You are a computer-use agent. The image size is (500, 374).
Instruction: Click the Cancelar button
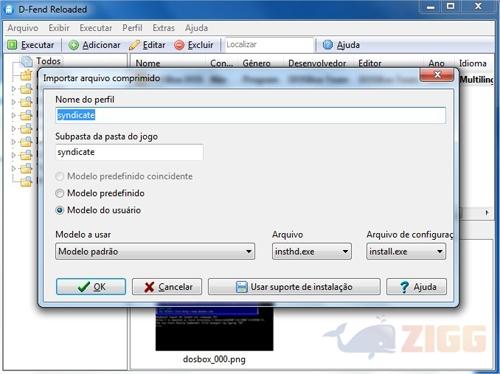[167, 287]
